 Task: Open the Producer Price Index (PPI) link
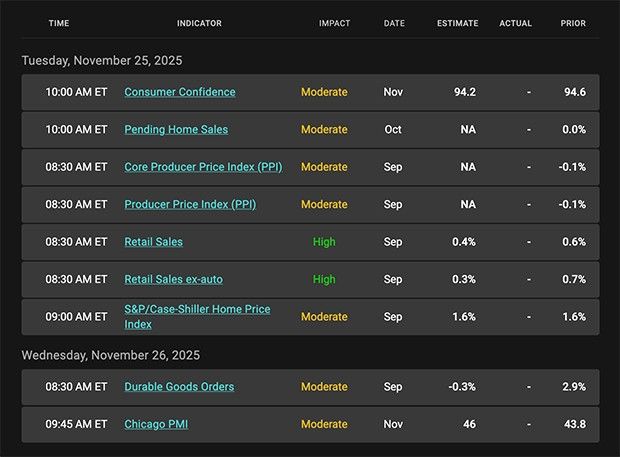[190, 204]
